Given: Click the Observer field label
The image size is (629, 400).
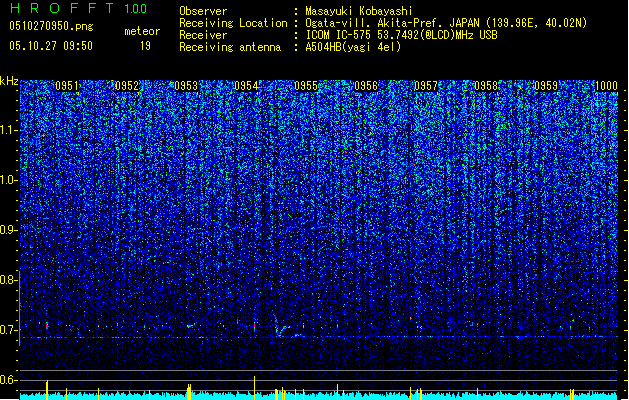Looking at the screenshot, I should (x=203, y=11).
